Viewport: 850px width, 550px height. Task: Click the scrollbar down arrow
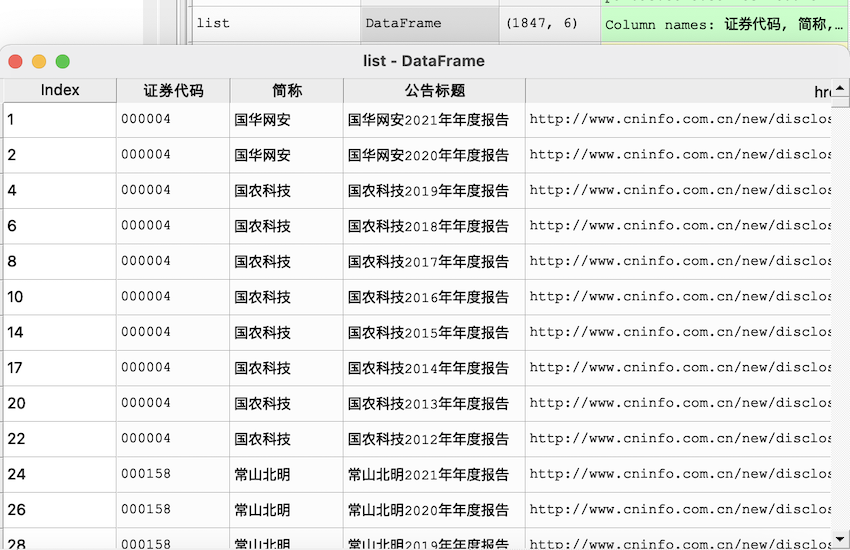(840, 540)
